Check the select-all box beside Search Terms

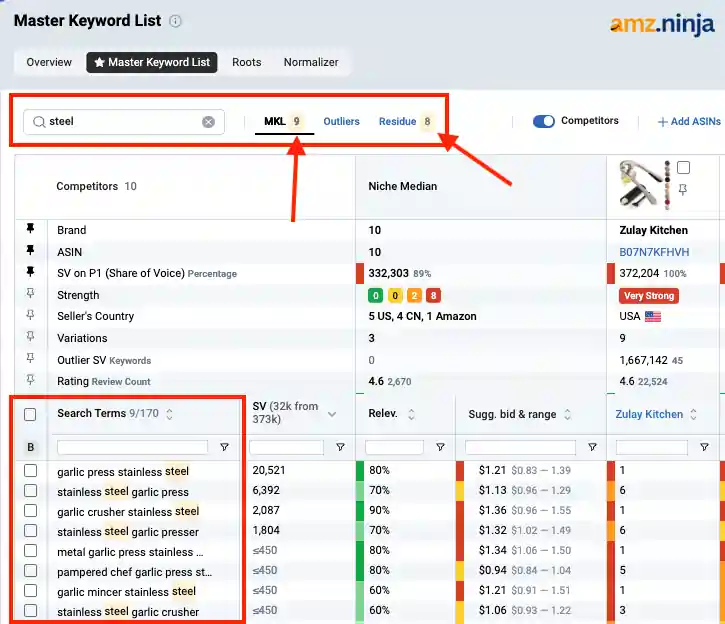click(31, 414)
